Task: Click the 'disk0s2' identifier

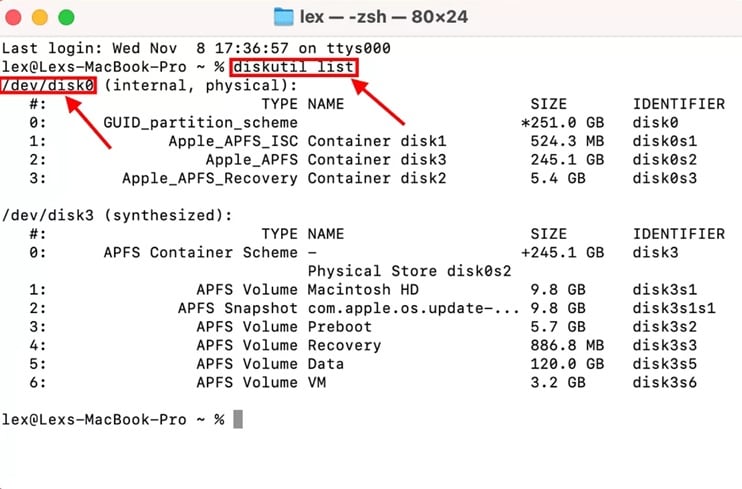Action: pyautogui.click(x=664, y=160)
